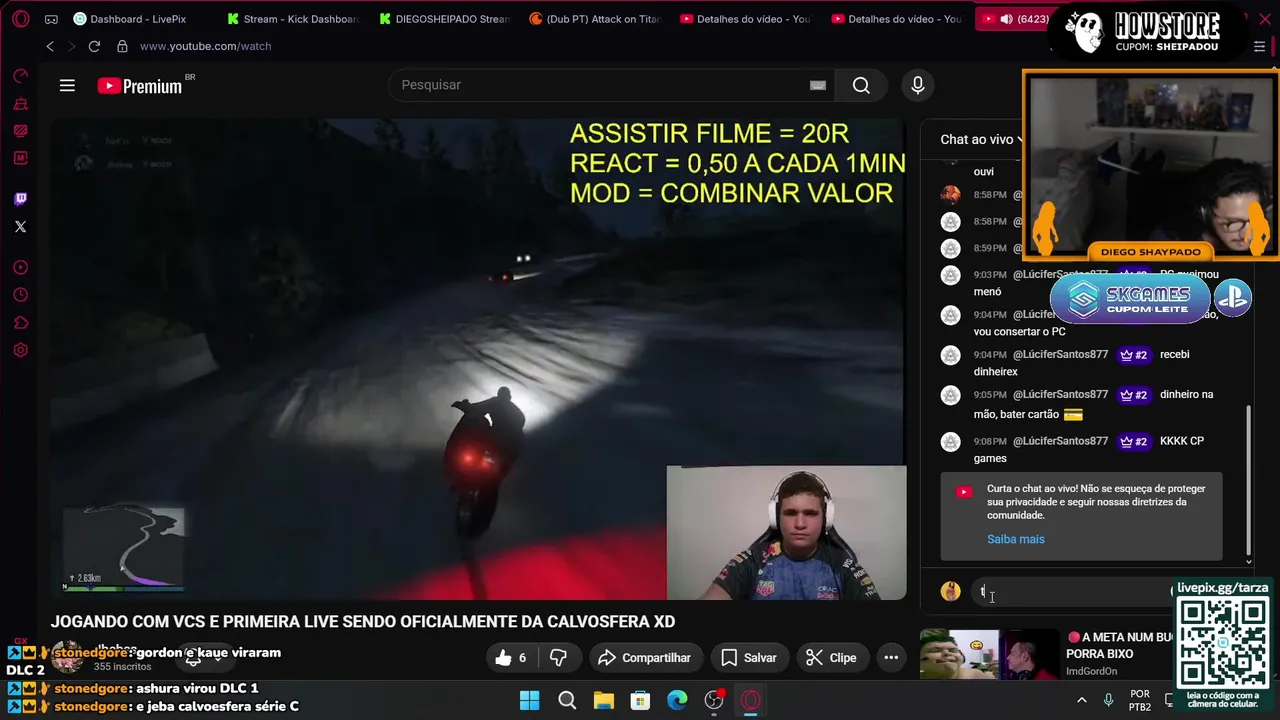Switch to the first Detalhes do vídeo tab
This screenshot has width=1280, height=720.
pos(747,19)
